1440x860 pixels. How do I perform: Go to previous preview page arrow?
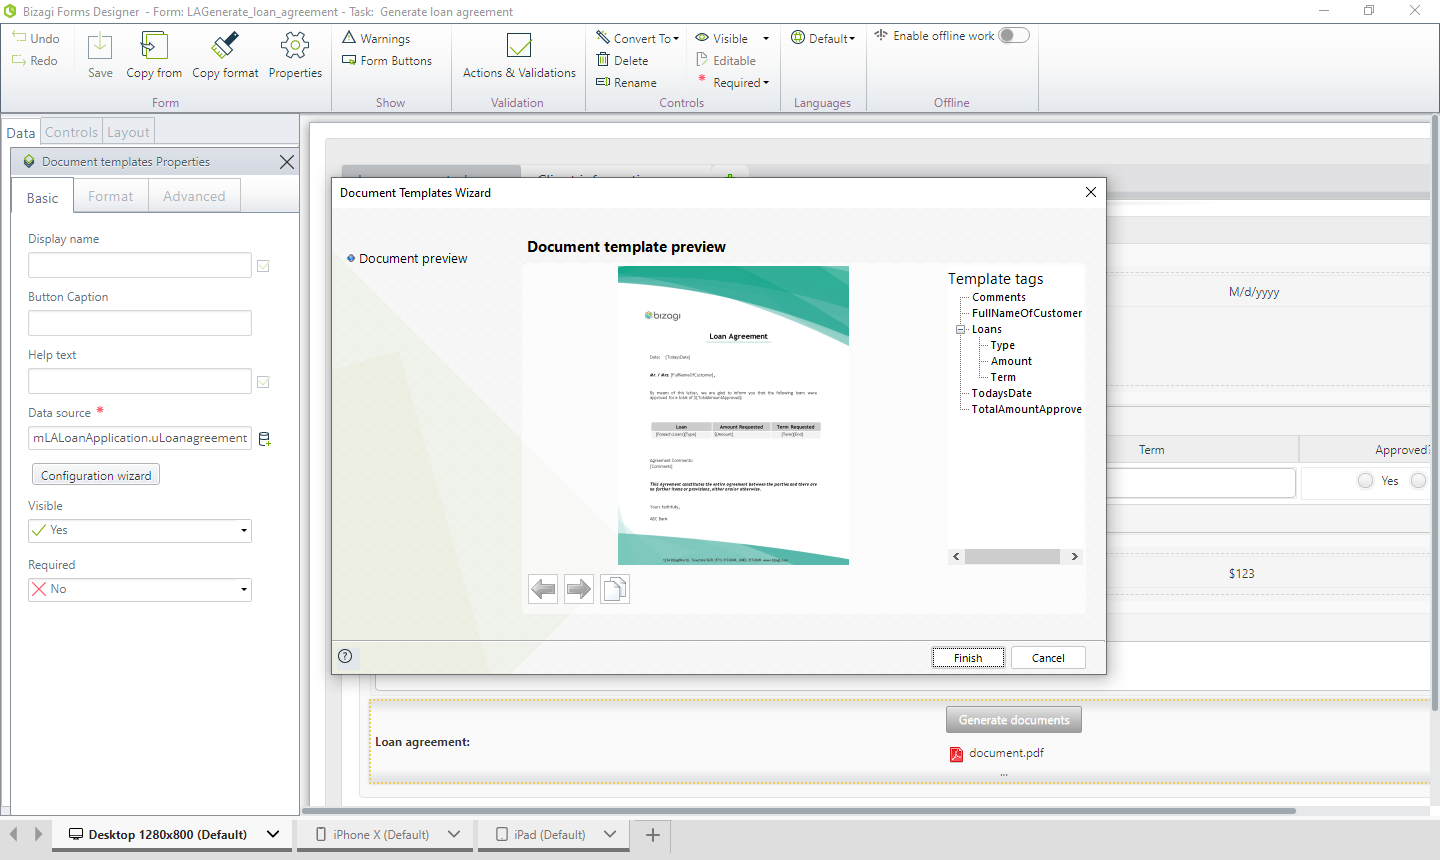coord(543,589)
